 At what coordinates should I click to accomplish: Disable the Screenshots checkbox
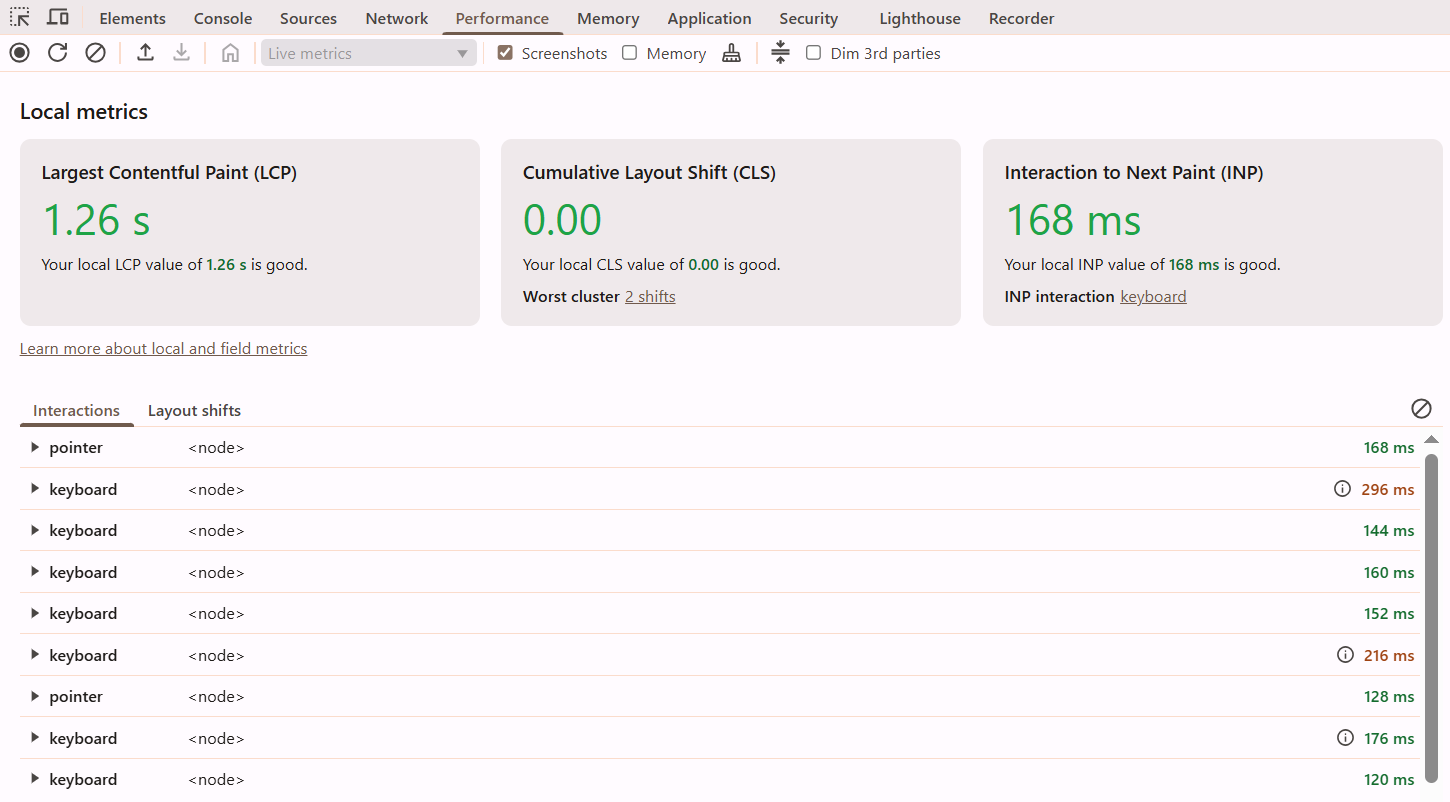(x=505, y=53)
